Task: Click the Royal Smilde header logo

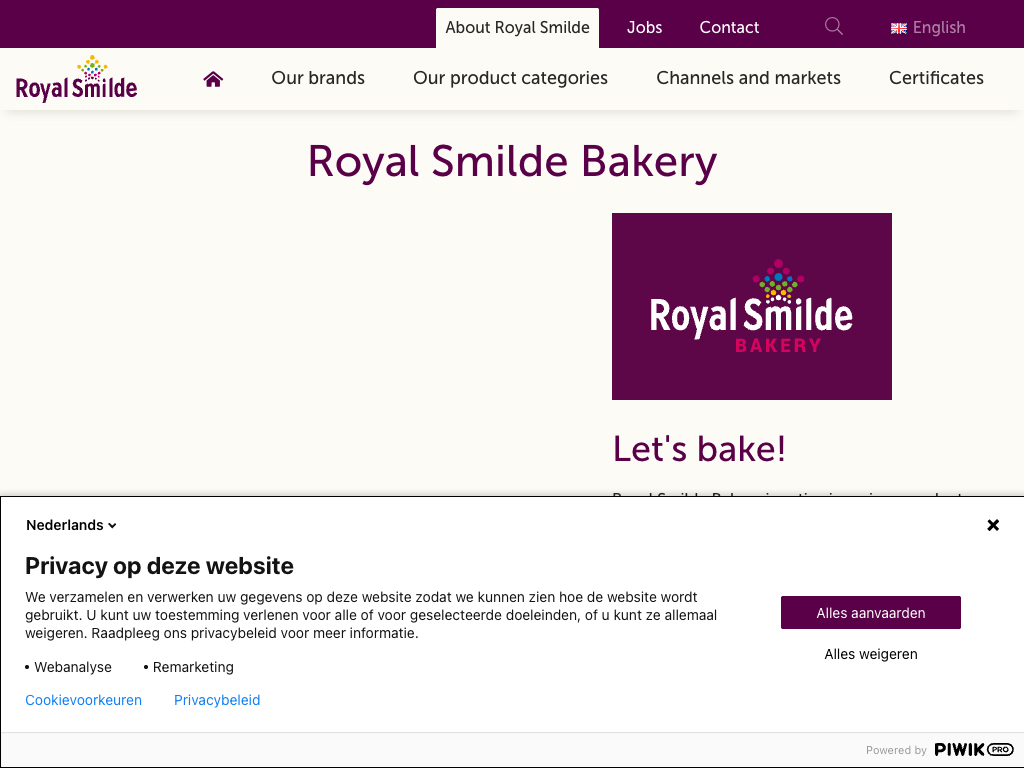Action: [x=77, y=79]
